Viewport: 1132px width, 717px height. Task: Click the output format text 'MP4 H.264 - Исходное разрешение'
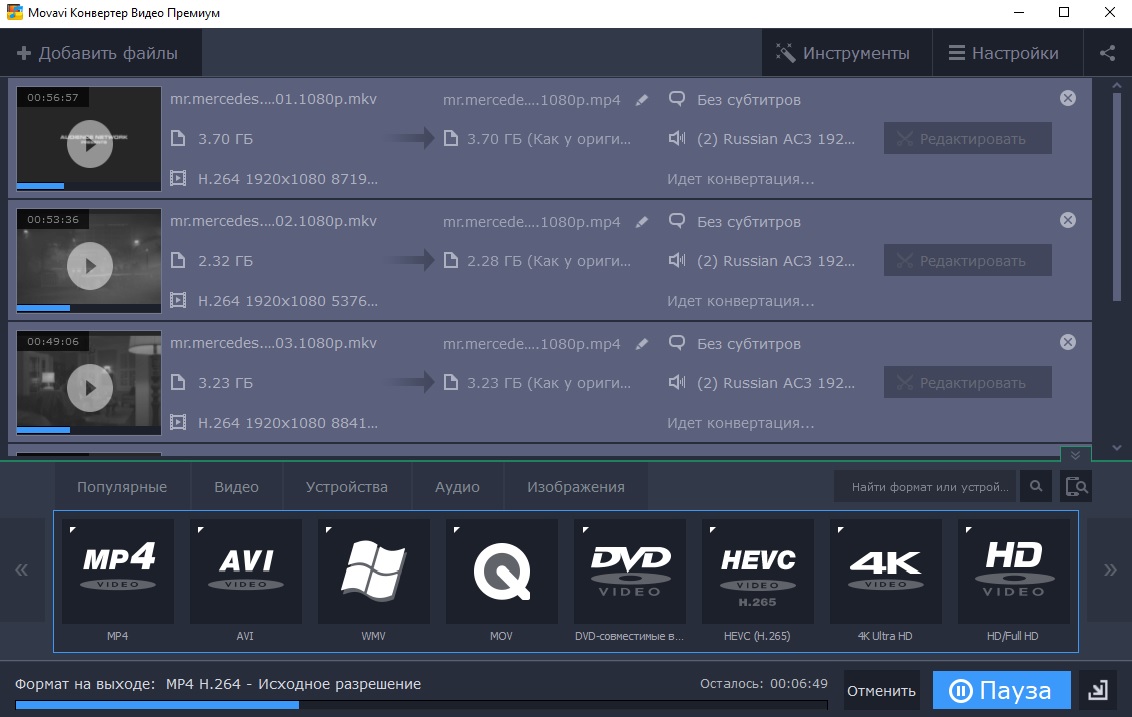point(293,684)
